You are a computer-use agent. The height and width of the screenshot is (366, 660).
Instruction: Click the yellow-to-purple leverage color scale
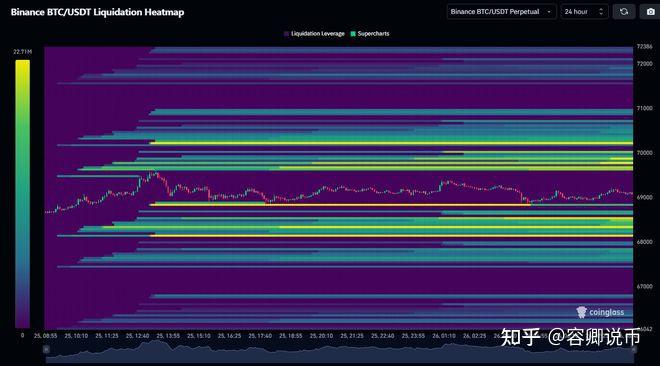[23, 194]
